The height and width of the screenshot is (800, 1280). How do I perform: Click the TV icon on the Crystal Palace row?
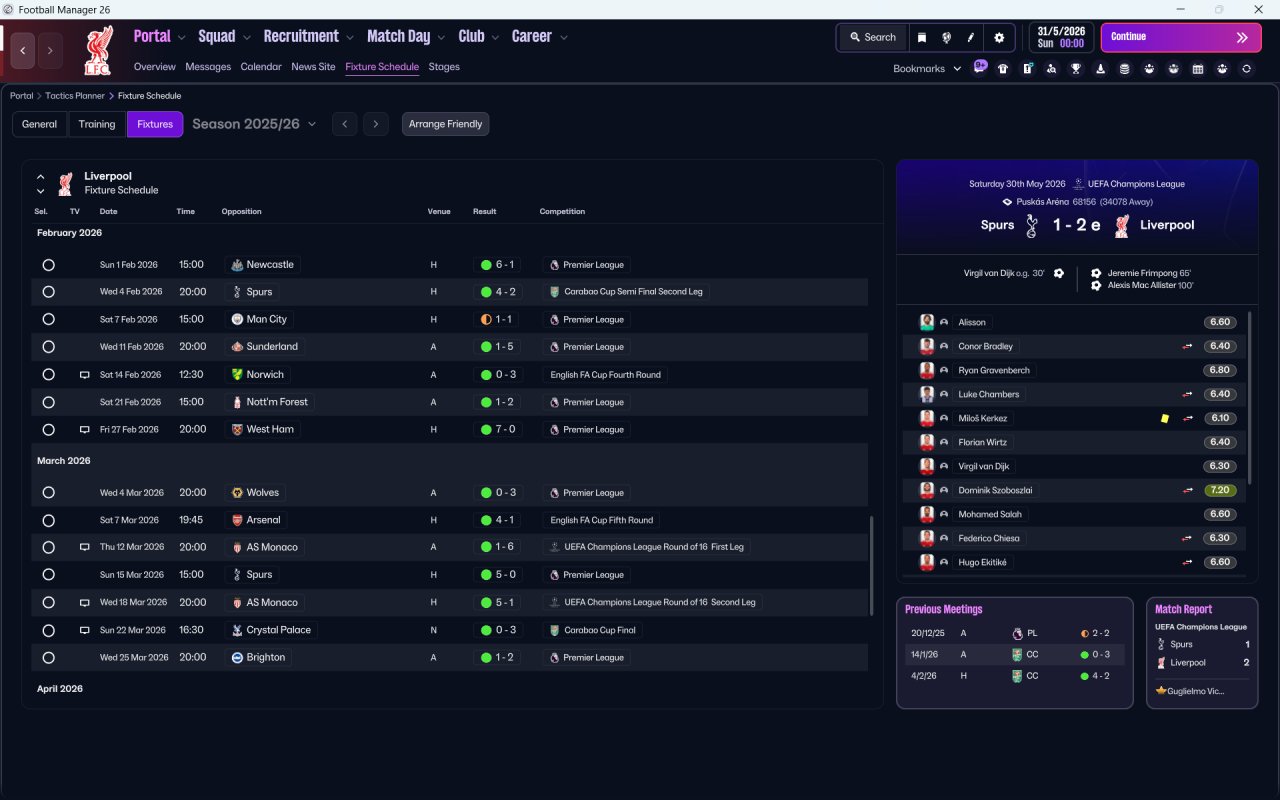pyautogui.click(x=85, y=630)
